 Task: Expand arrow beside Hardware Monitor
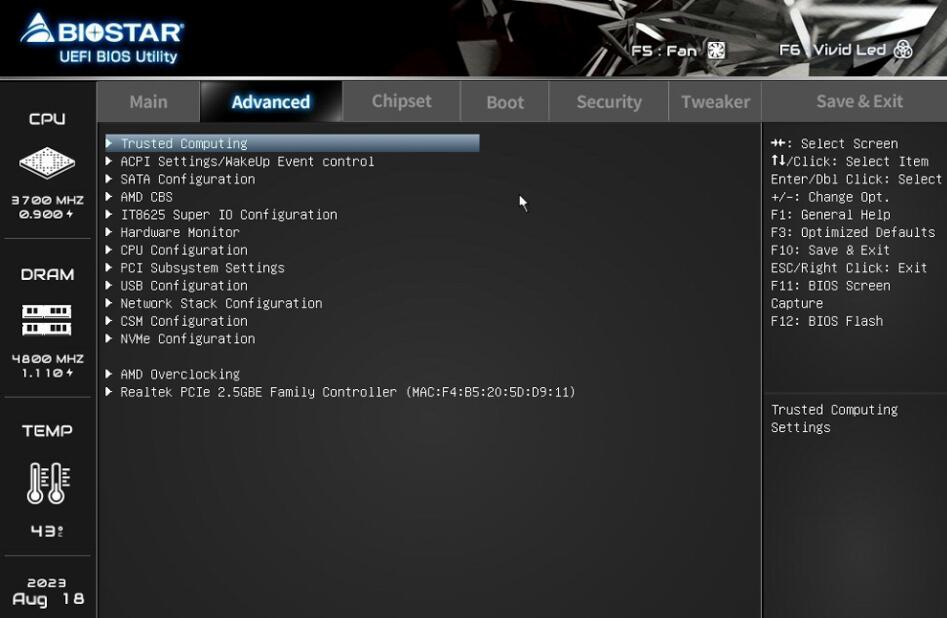point(109,232)
